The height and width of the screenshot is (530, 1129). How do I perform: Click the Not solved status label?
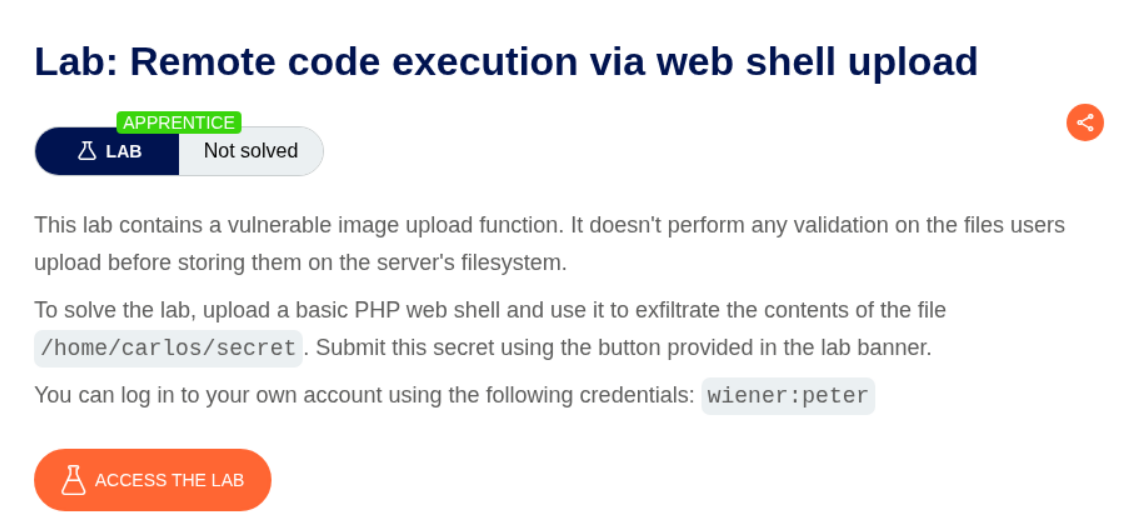pyautogui.click(x=251, y=151)
